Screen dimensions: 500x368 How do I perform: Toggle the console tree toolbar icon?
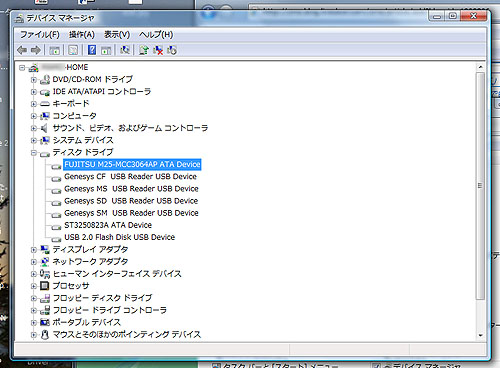coord(54,50)
